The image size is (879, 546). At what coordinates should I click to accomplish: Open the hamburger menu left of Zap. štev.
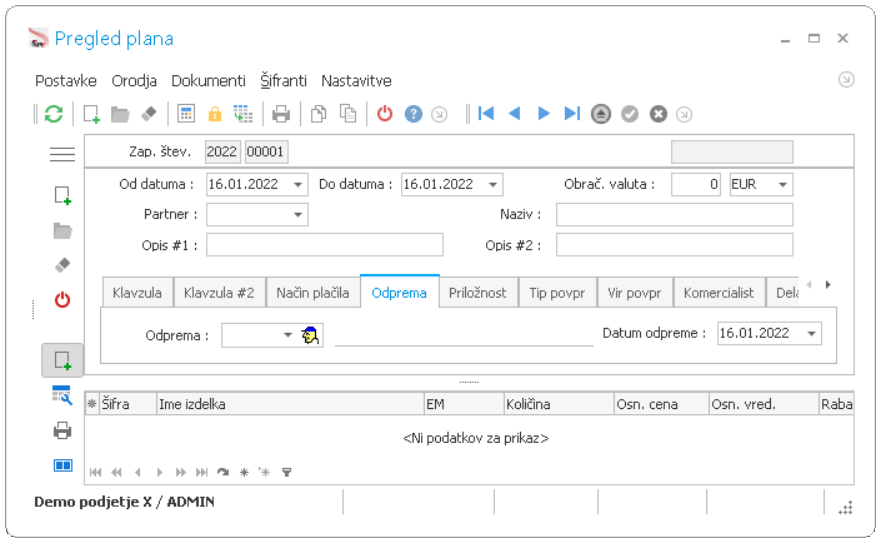point(62,154)
